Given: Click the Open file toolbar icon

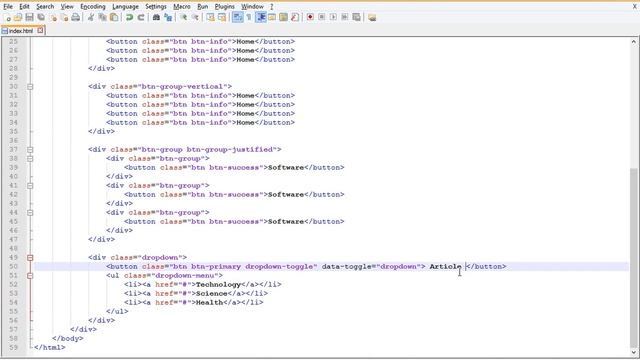Looking at the screenshot, I should coord(18,18).
